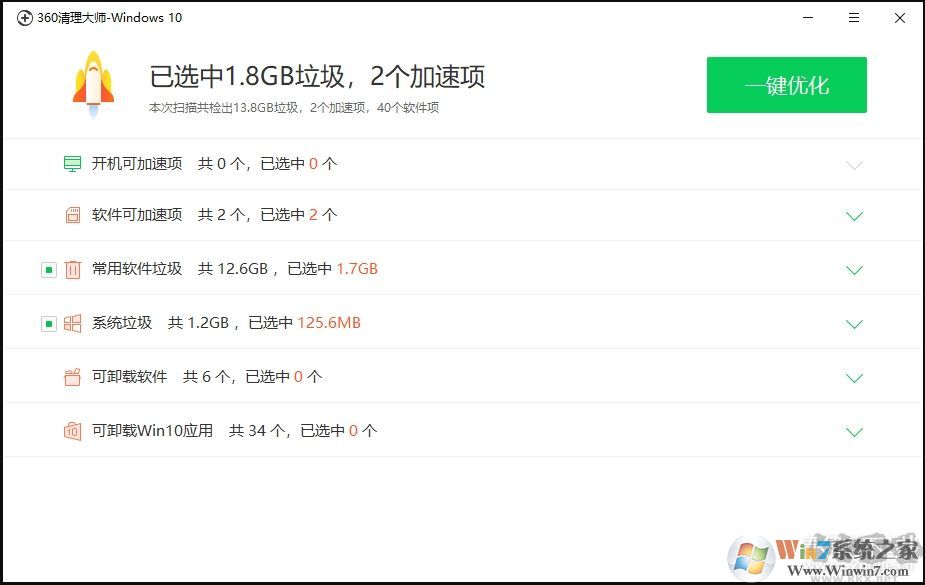Click the 可卸载软件 label
The height and width of the screenshot is (585, 925).
pyautogui.click(x=129, y=376)
